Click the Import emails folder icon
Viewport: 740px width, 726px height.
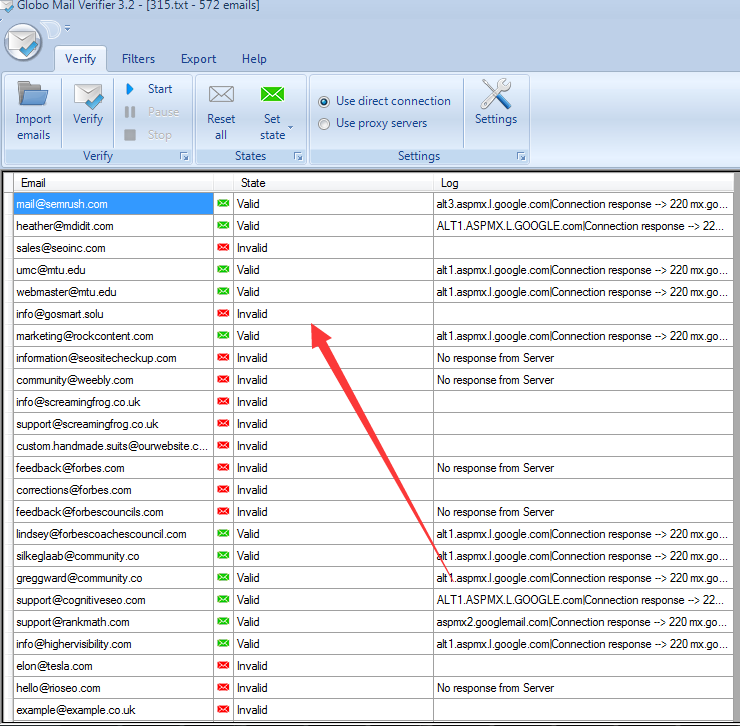33,93
